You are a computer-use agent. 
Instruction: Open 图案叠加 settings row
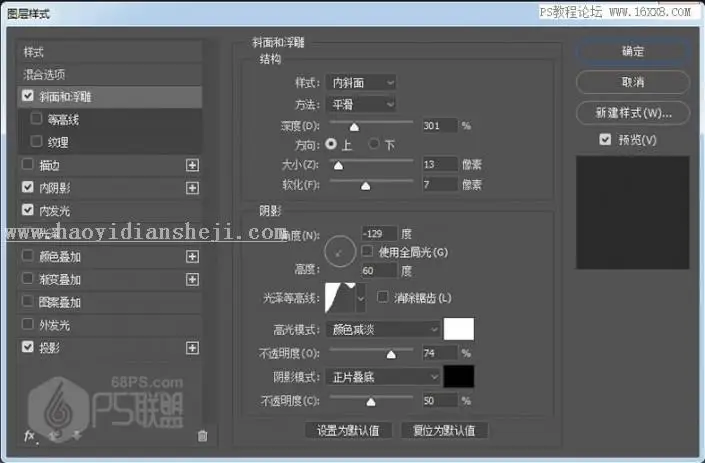(109, 302)
